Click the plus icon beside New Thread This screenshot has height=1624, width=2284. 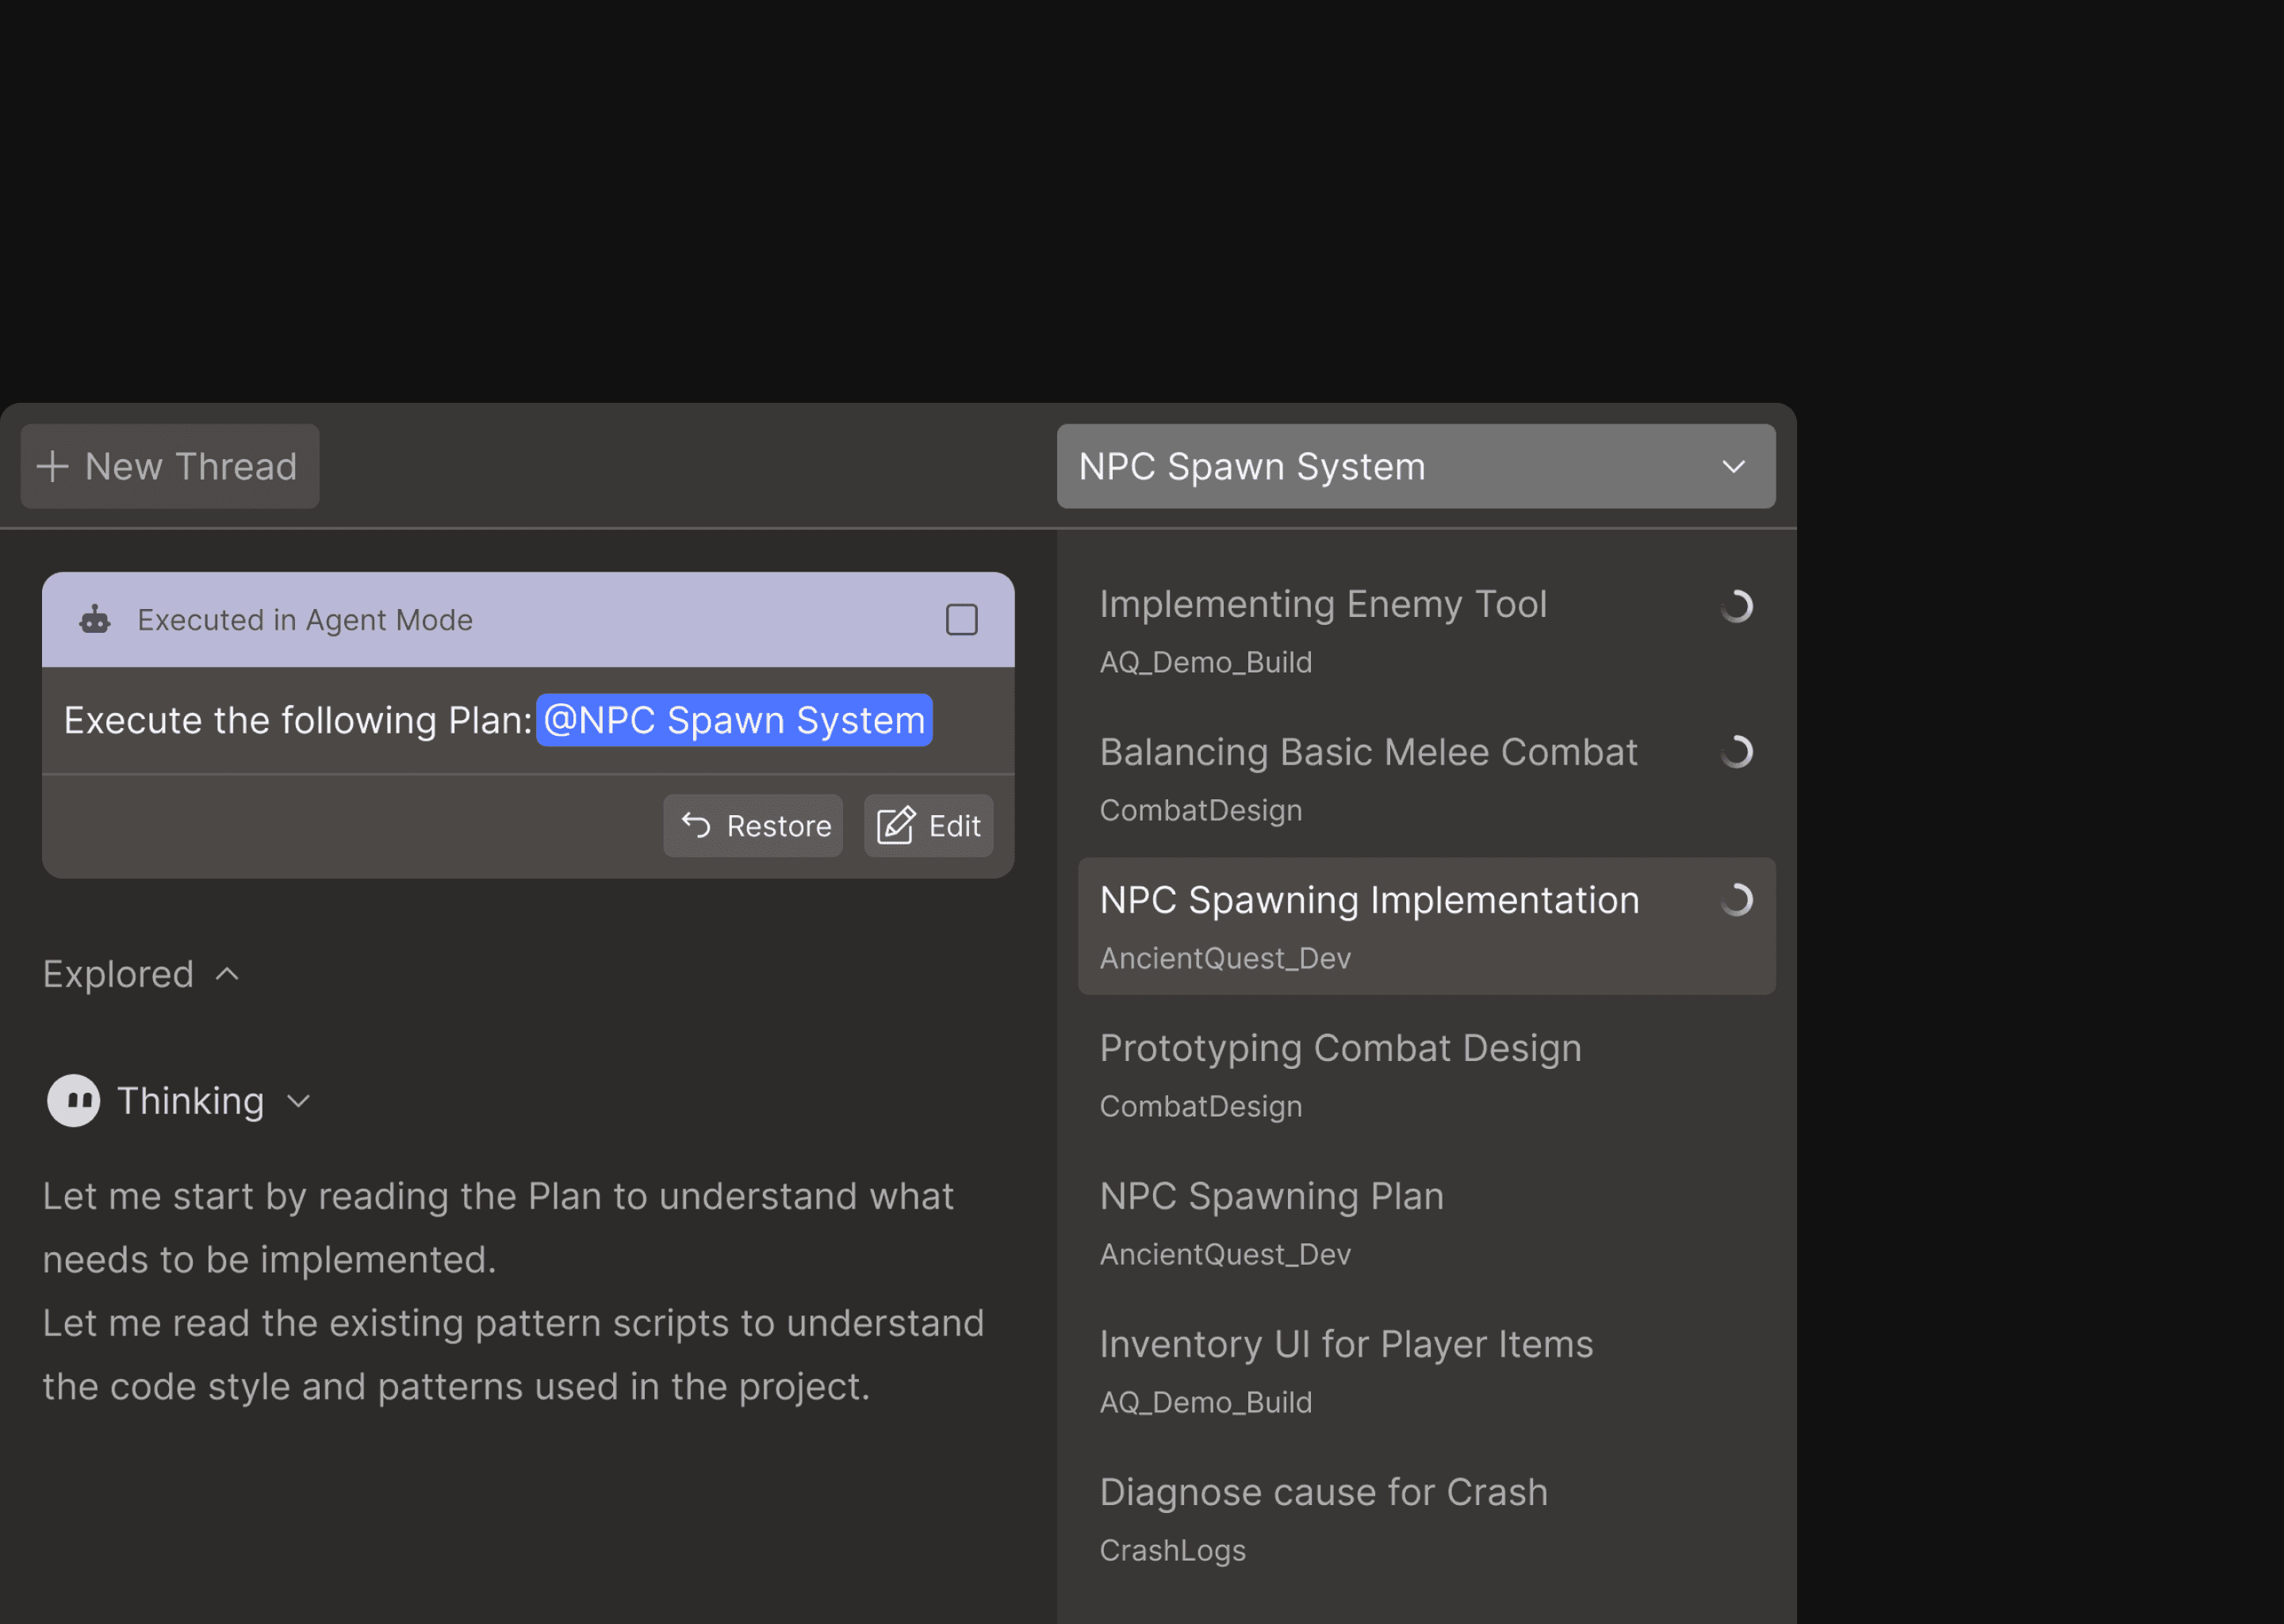pos(52,467)
